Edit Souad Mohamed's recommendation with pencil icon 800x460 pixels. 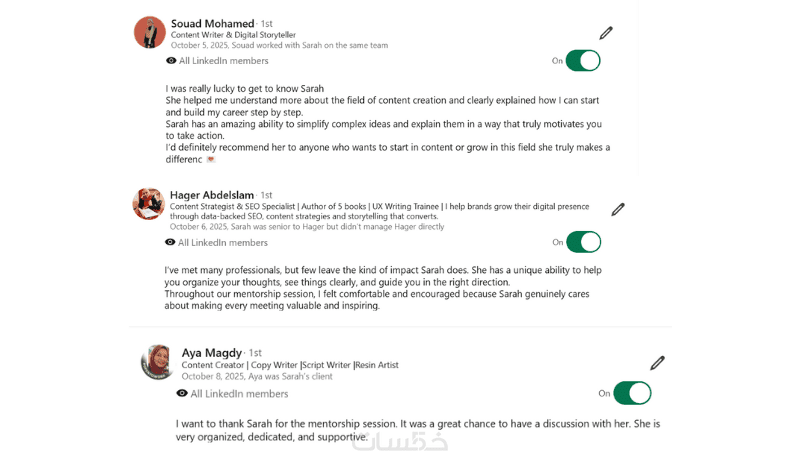point(606,33)
